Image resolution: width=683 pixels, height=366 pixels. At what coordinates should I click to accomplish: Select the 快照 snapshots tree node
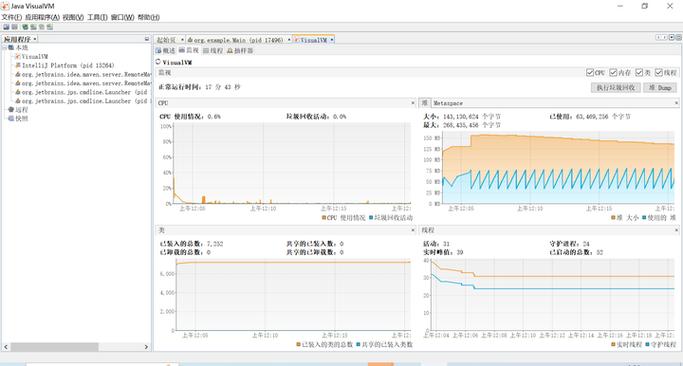22,119
